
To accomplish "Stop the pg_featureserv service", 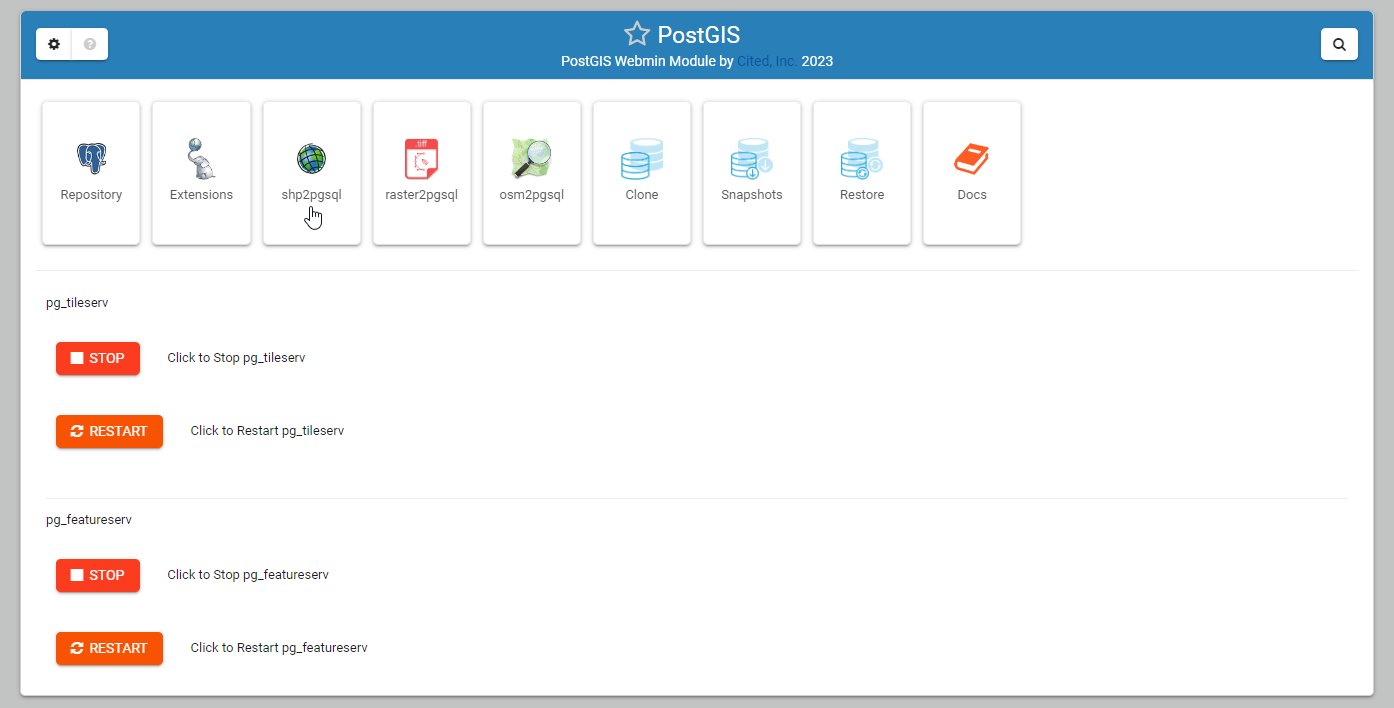I will point(97,575).
